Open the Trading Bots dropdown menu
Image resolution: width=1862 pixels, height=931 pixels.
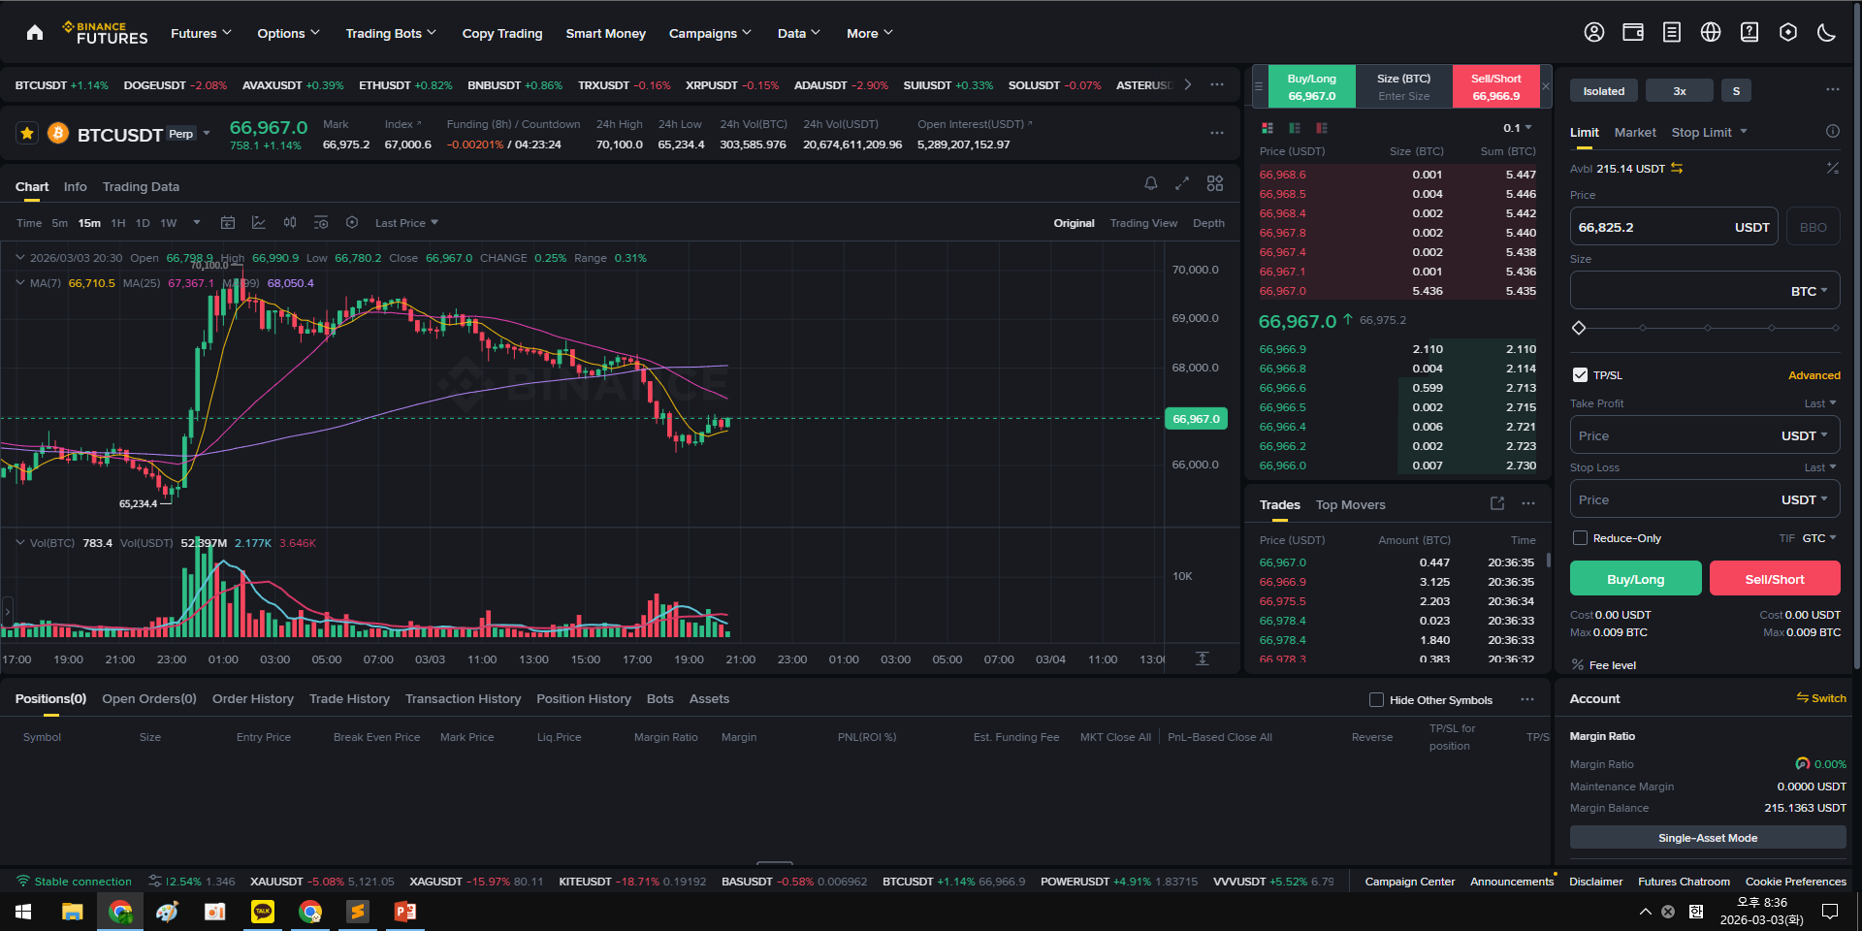(391, 33)
